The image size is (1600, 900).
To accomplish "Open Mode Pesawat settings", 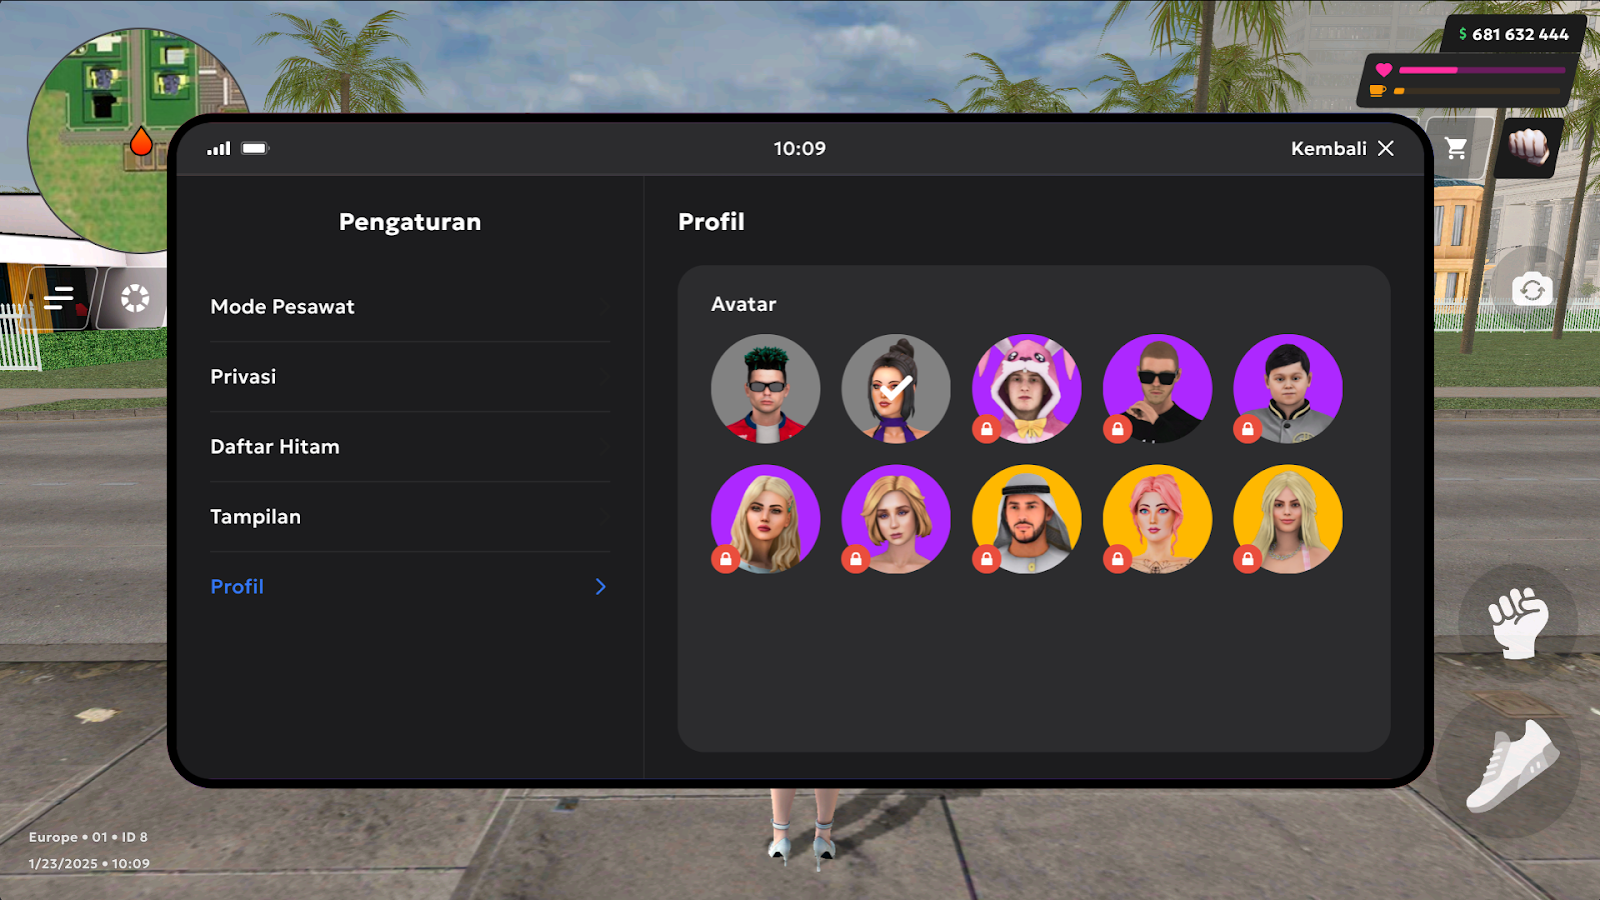I will coord(410,307).
